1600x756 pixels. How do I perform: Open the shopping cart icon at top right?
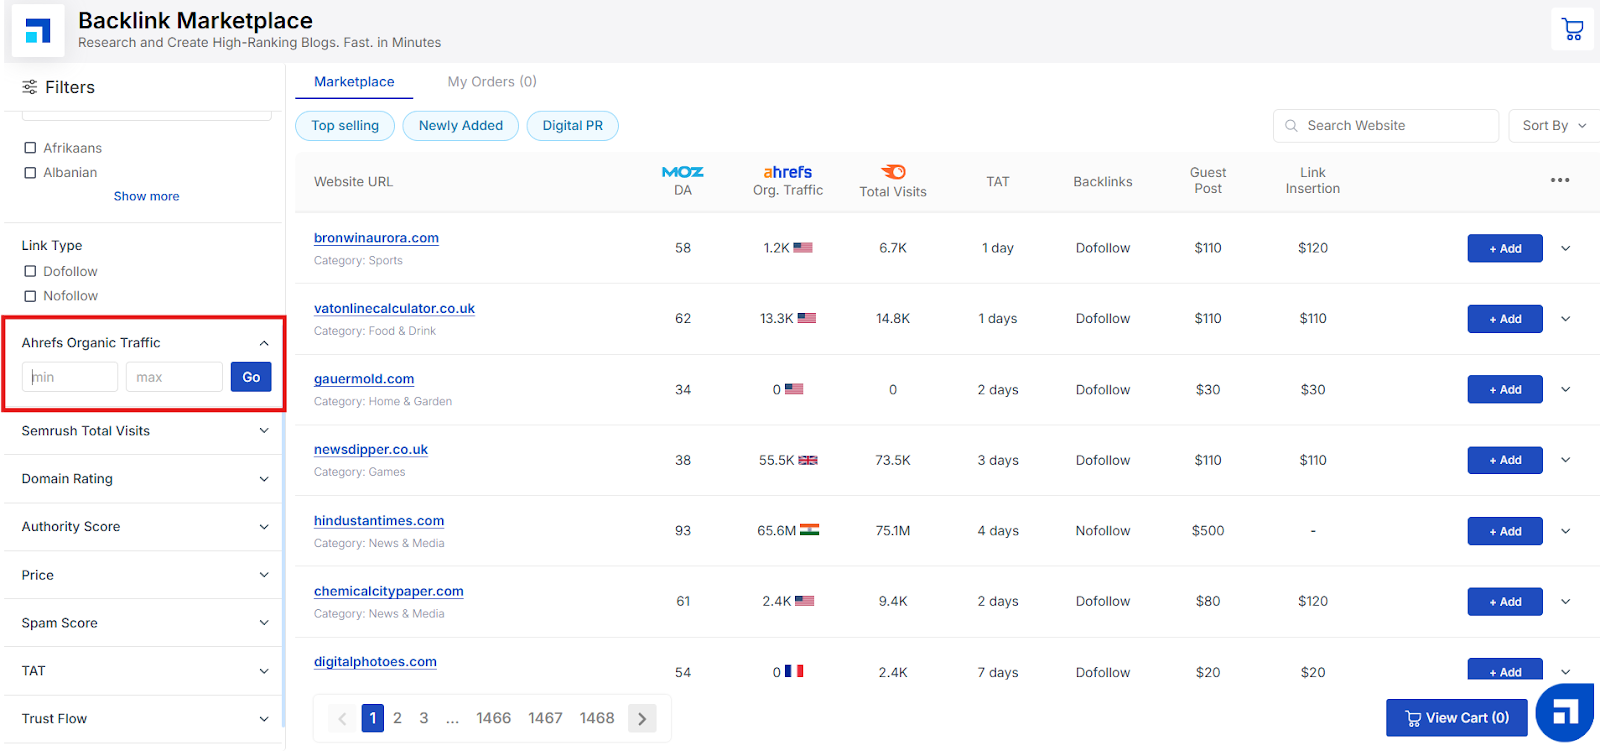pyautogui.click(x=1573, y=29)
